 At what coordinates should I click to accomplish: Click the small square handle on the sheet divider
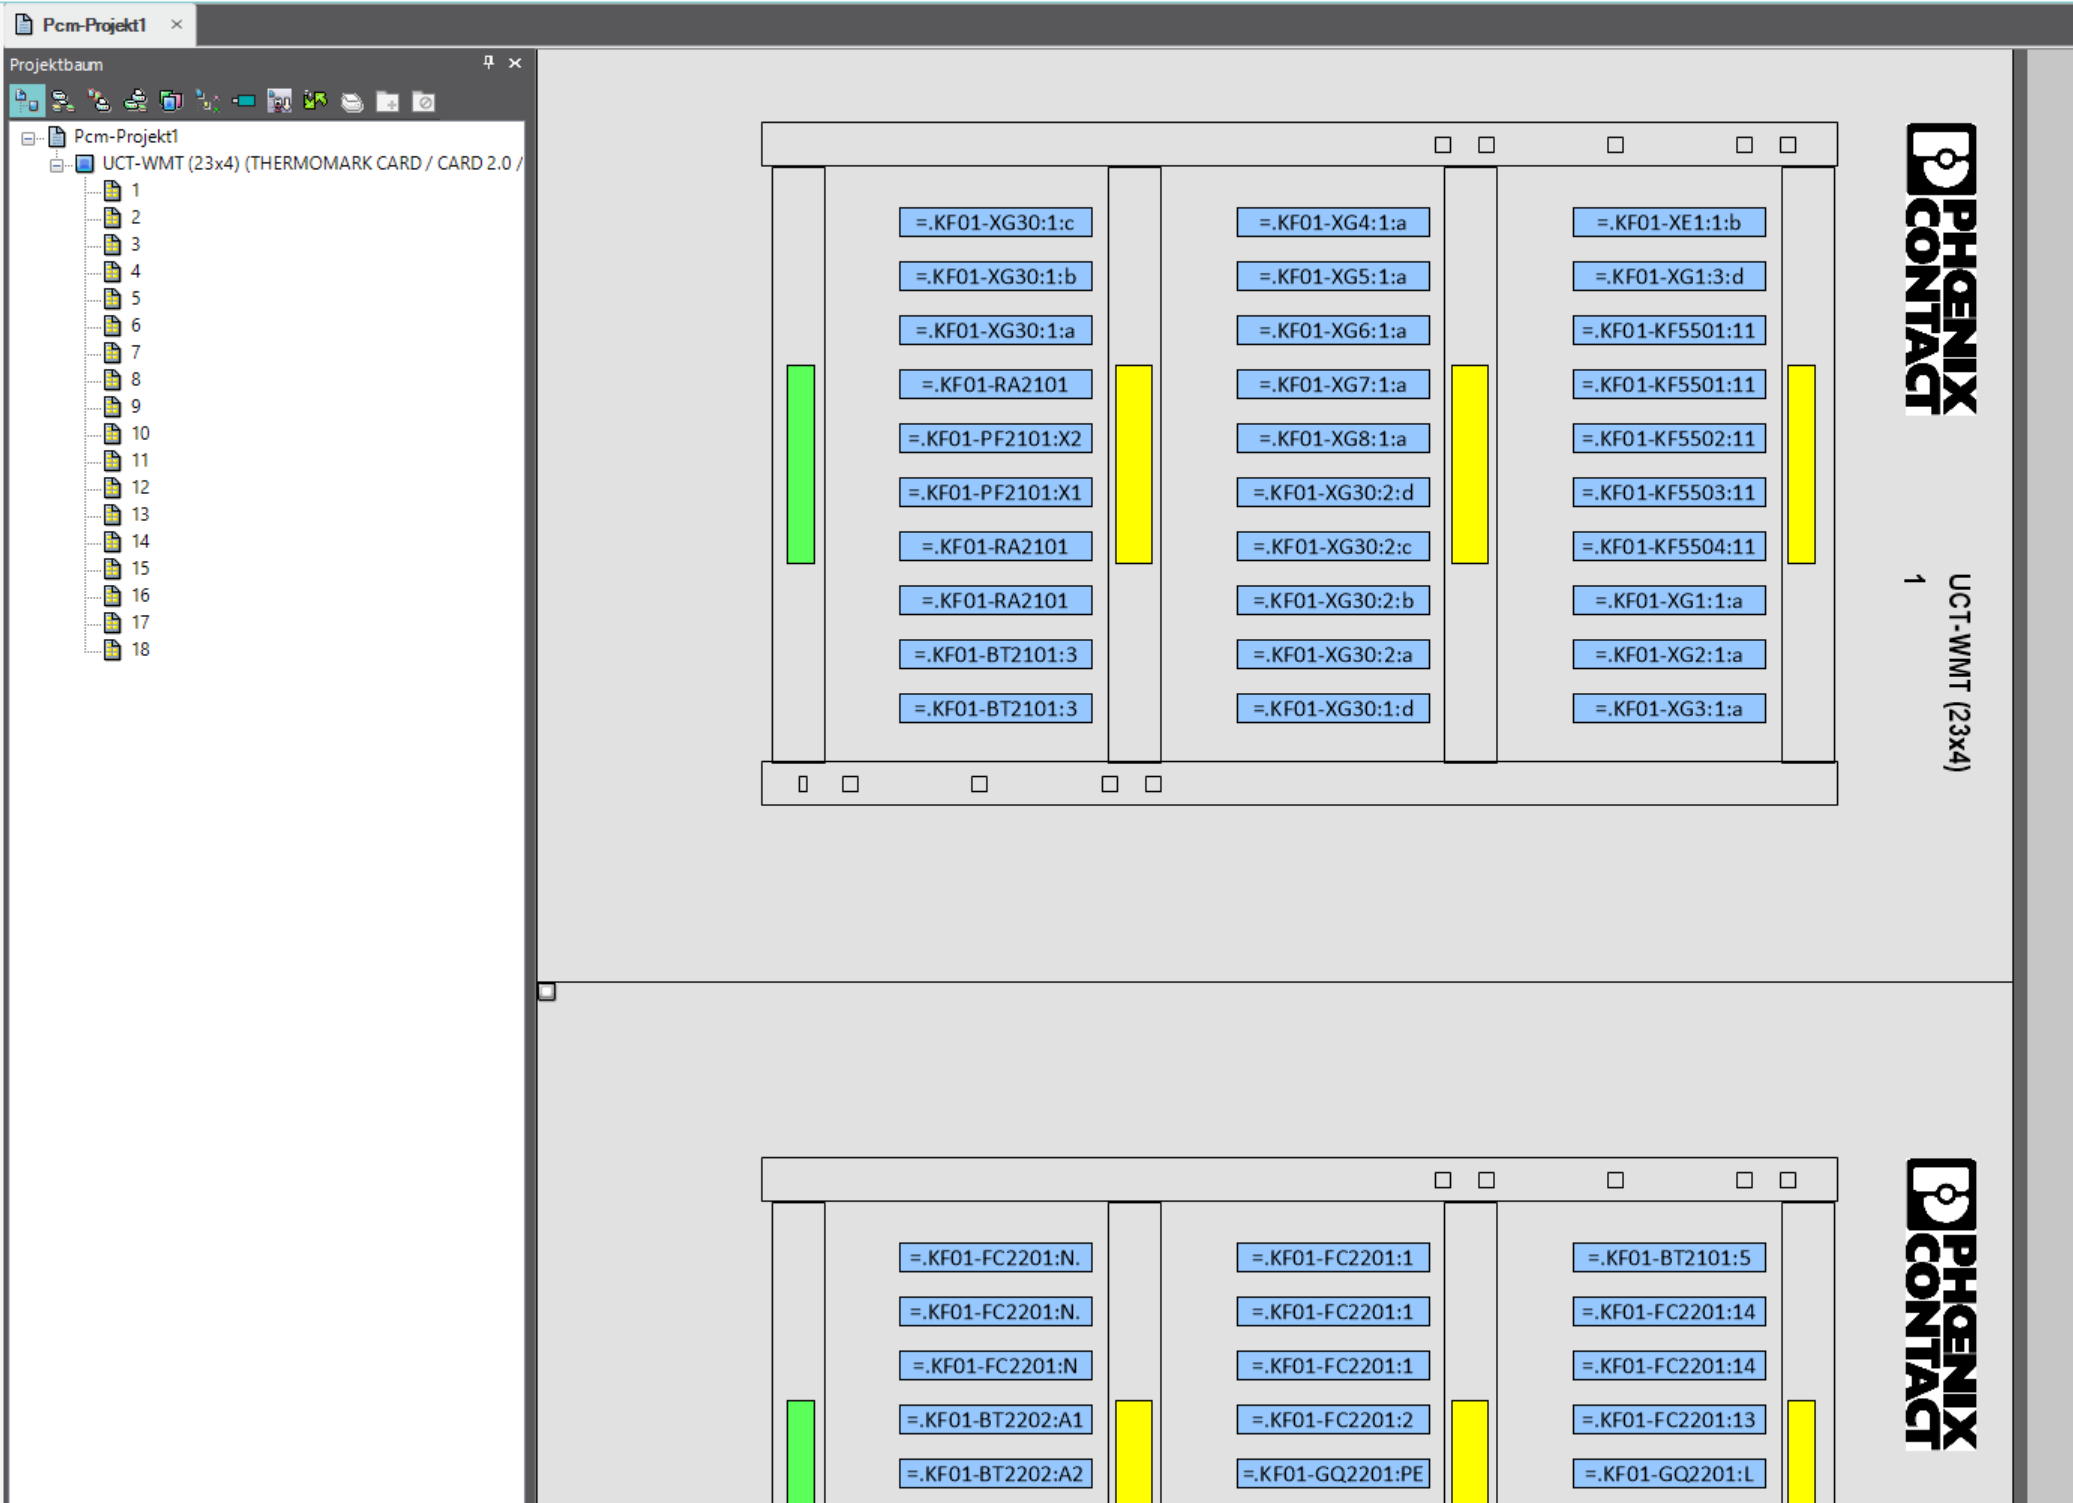tap(547, 991)
